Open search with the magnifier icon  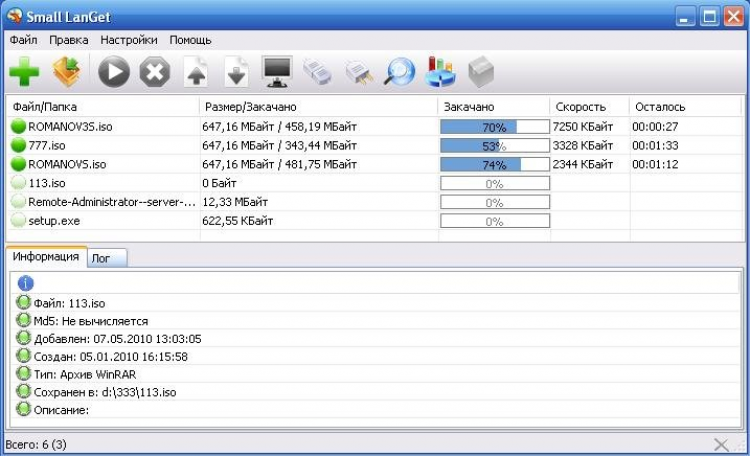(400, 72)
